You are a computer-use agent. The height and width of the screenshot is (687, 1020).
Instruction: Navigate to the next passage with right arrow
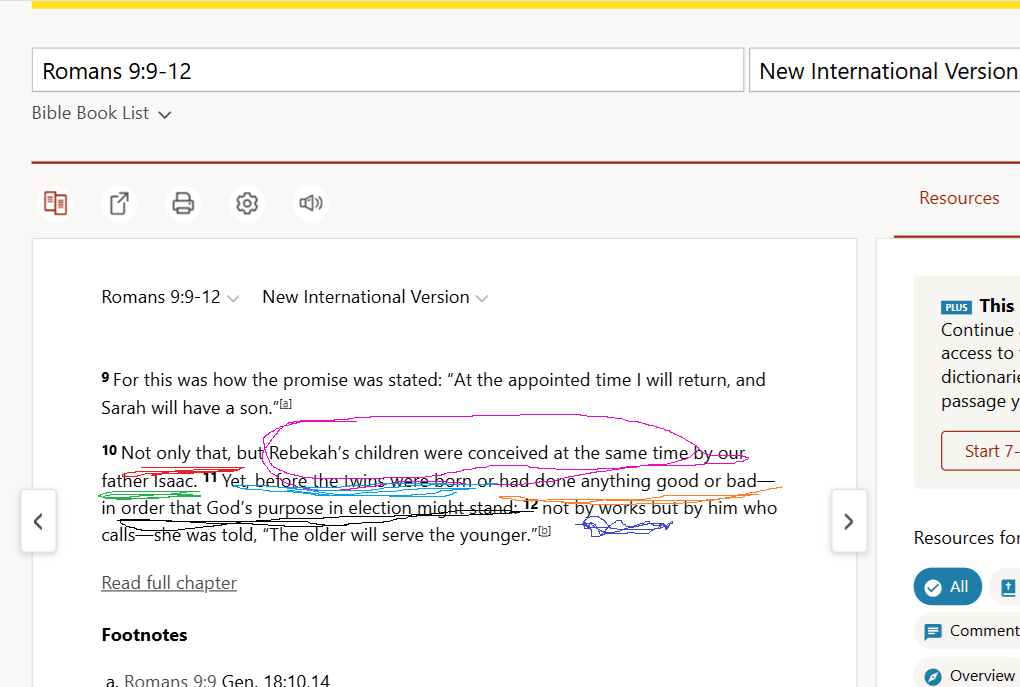[849, 521]
